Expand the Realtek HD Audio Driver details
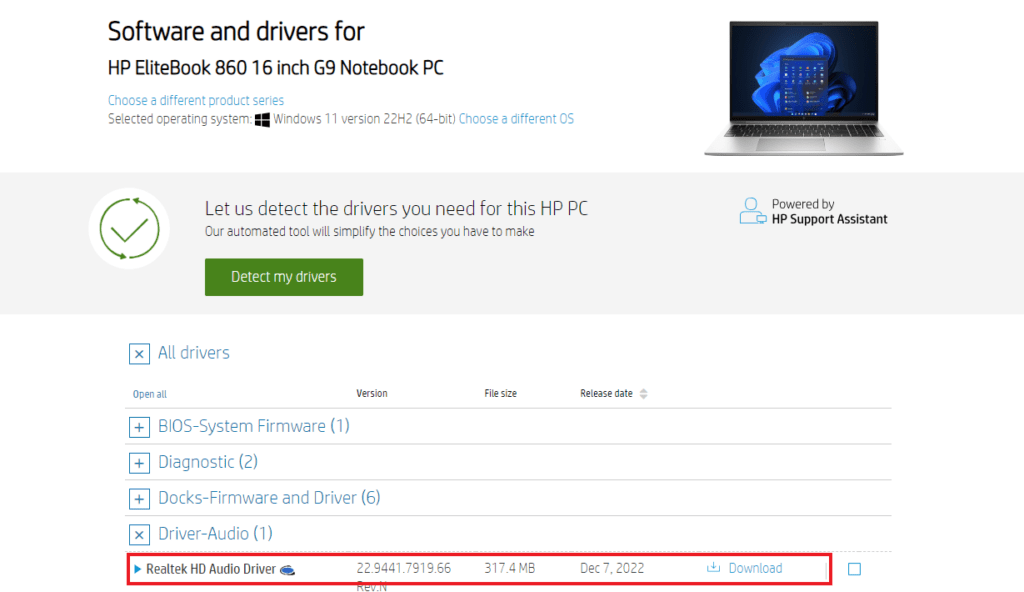Image resolution: width=1024 pixels, height=592 pixels. click(136, 567)
